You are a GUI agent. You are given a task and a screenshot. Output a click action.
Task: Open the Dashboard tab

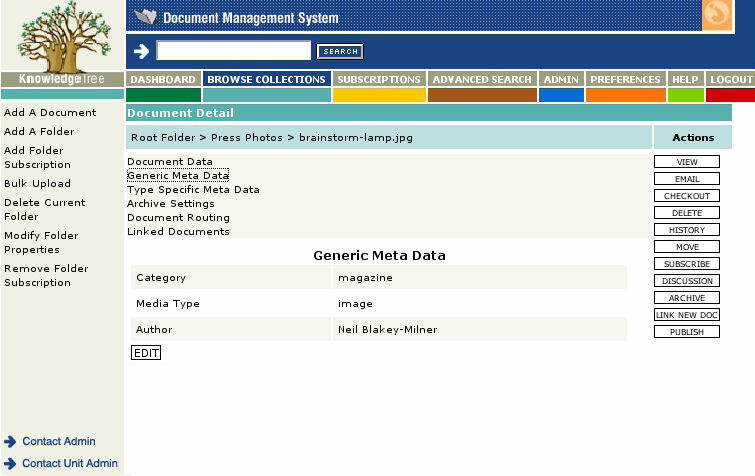click(x=163, y=80)
